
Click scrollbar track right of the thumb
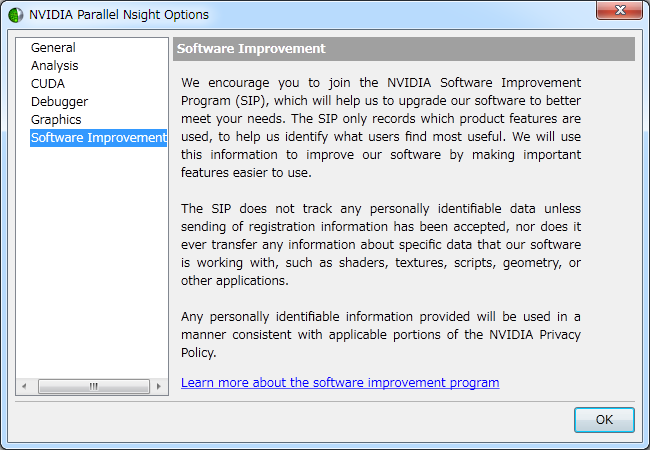coord(135,386)
